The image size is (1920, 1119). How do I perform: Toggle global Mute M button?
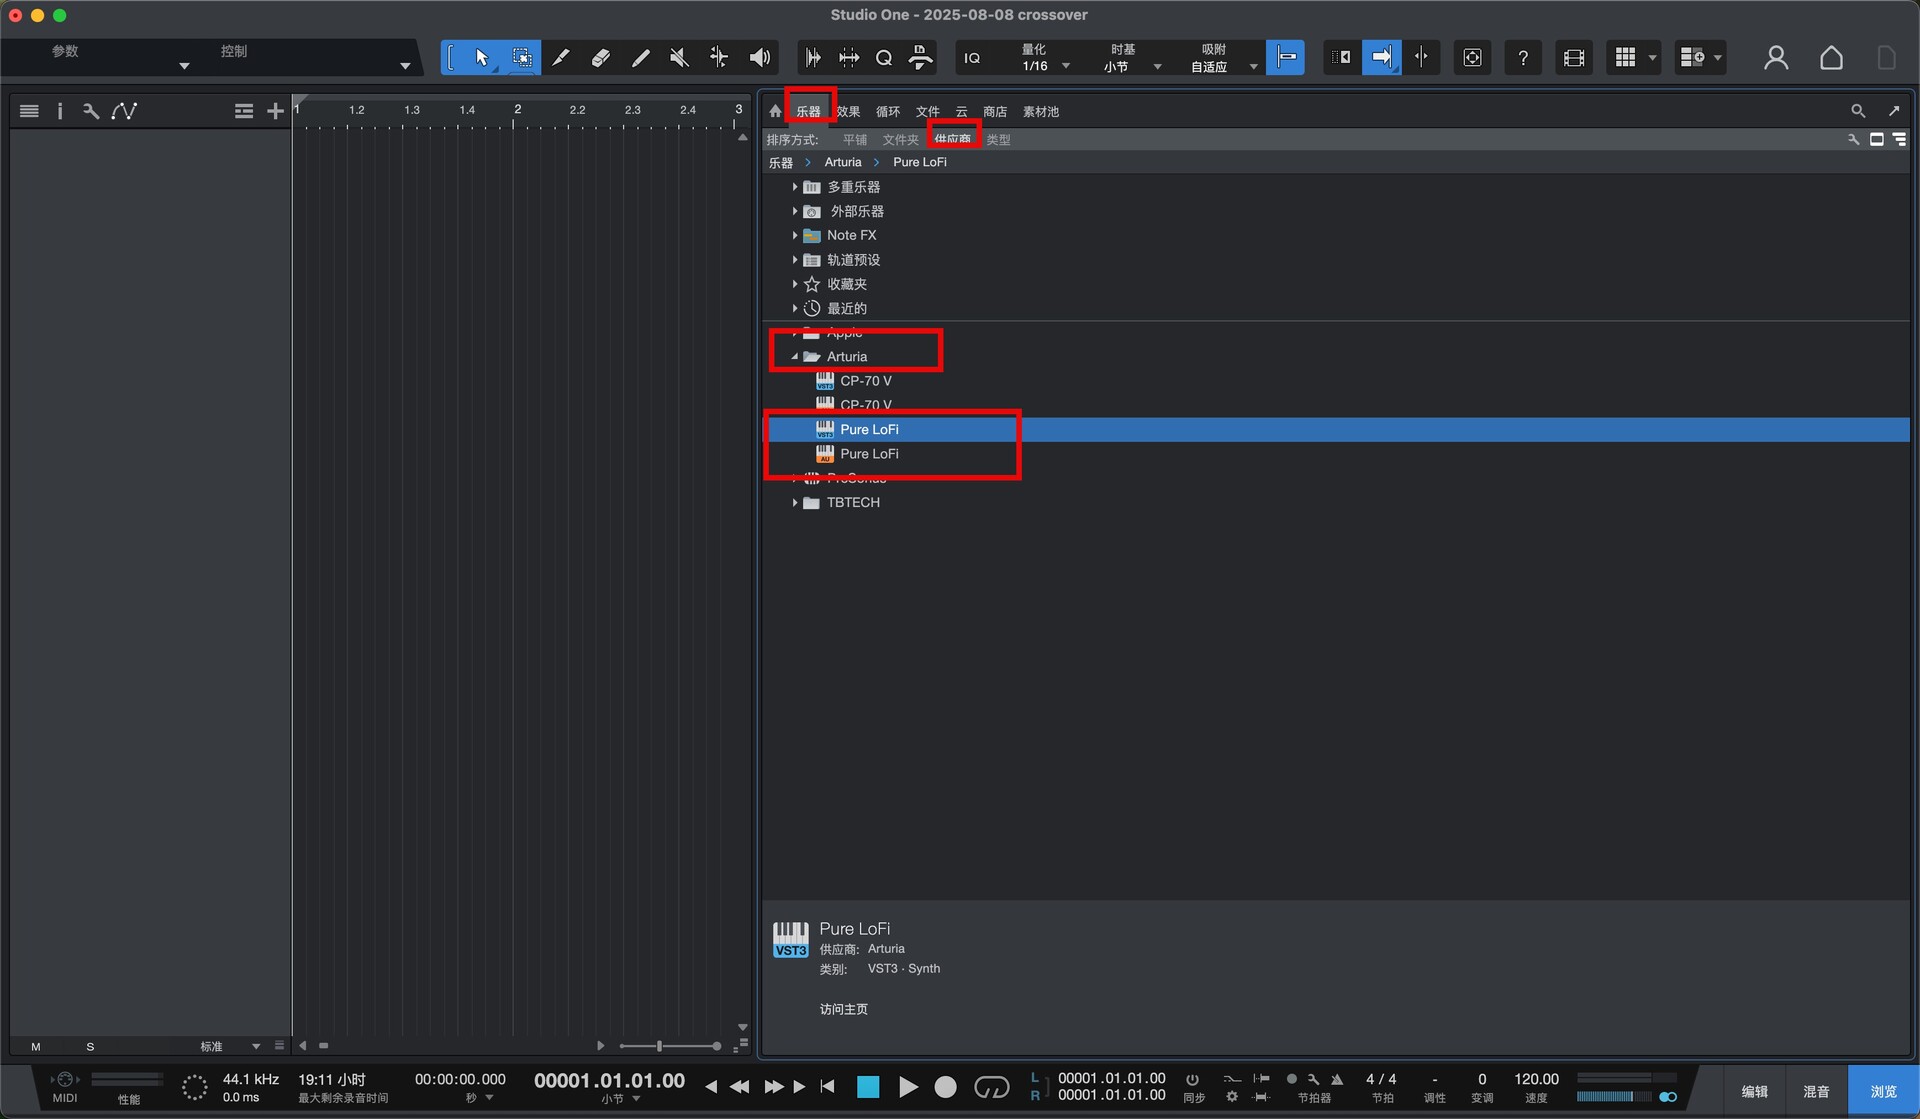[36, 1047]
